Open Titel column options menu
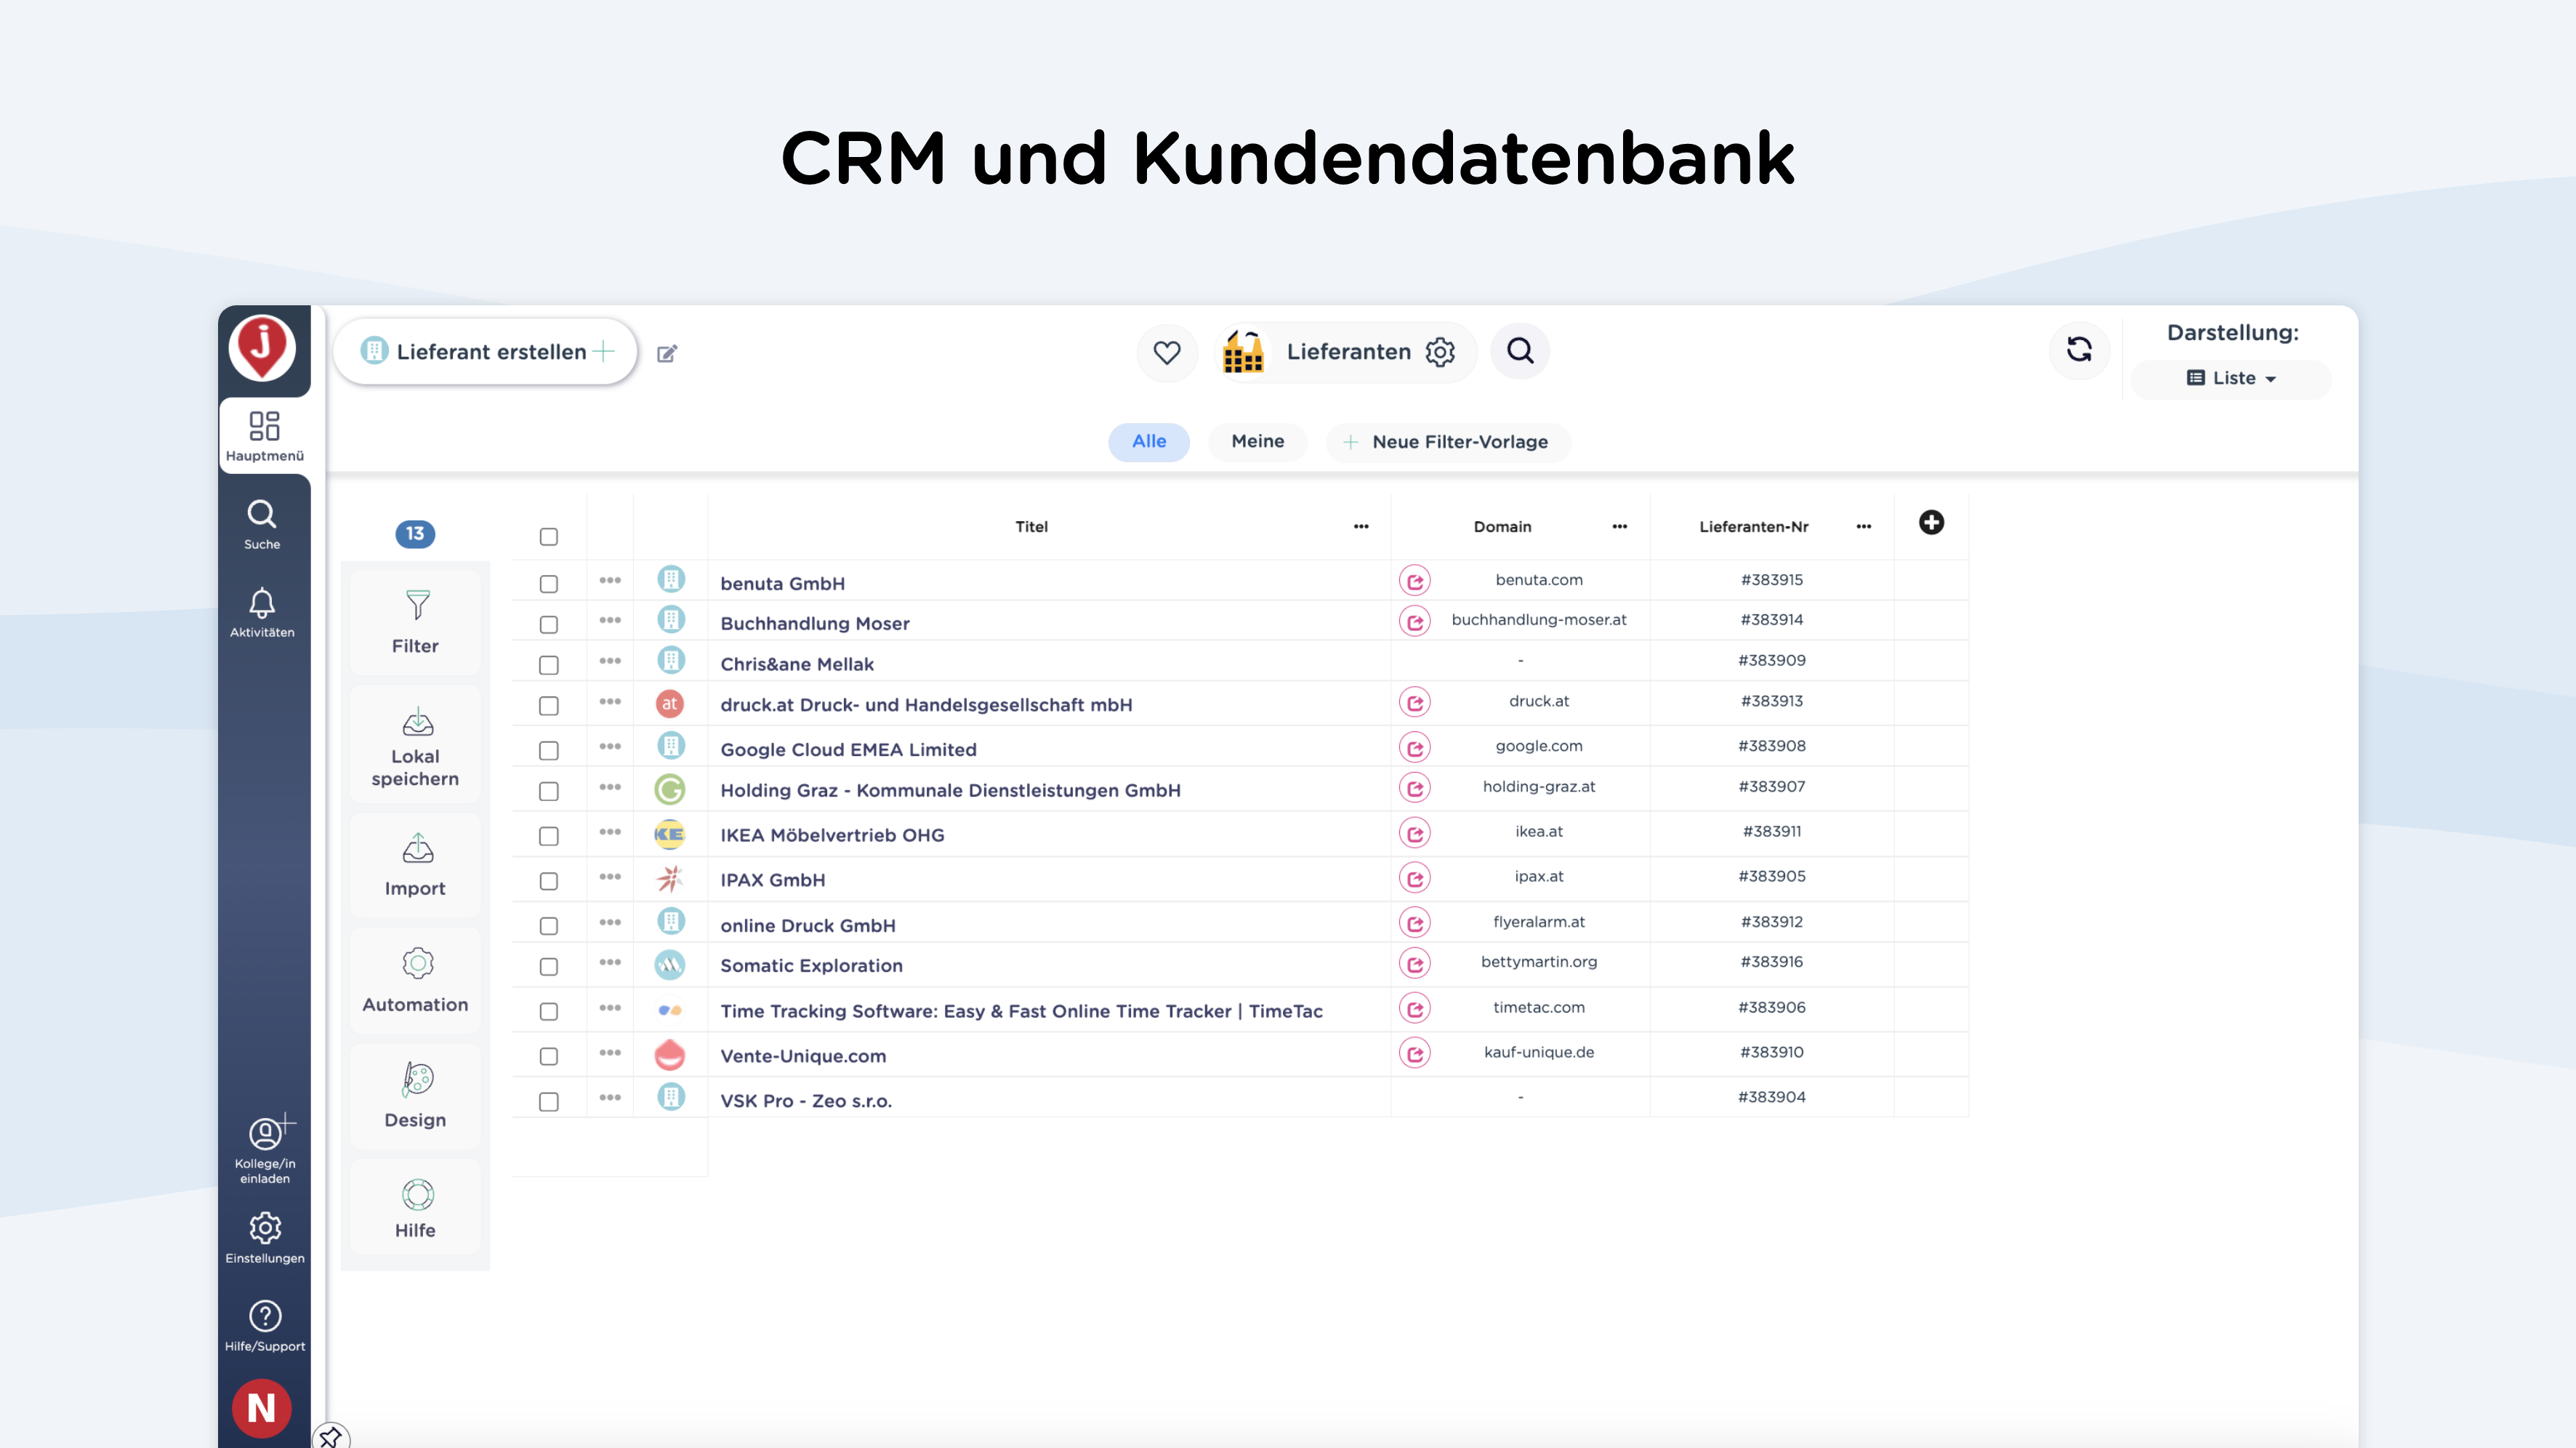The image size is (2576, 1448). pyautogui.click(x=1360, y=527)
